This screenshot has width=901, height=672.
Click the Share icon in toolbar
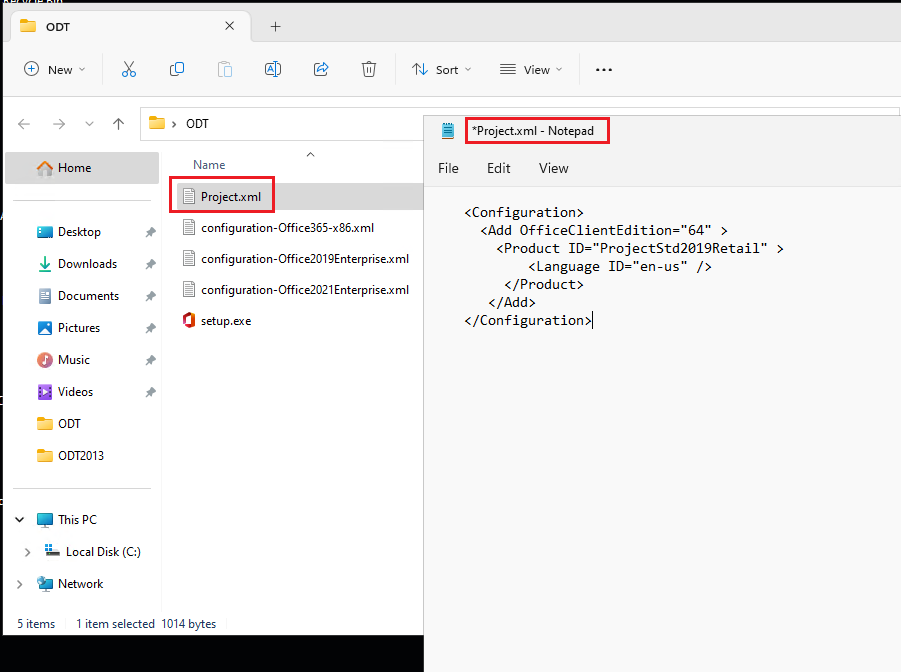point(321,70)
